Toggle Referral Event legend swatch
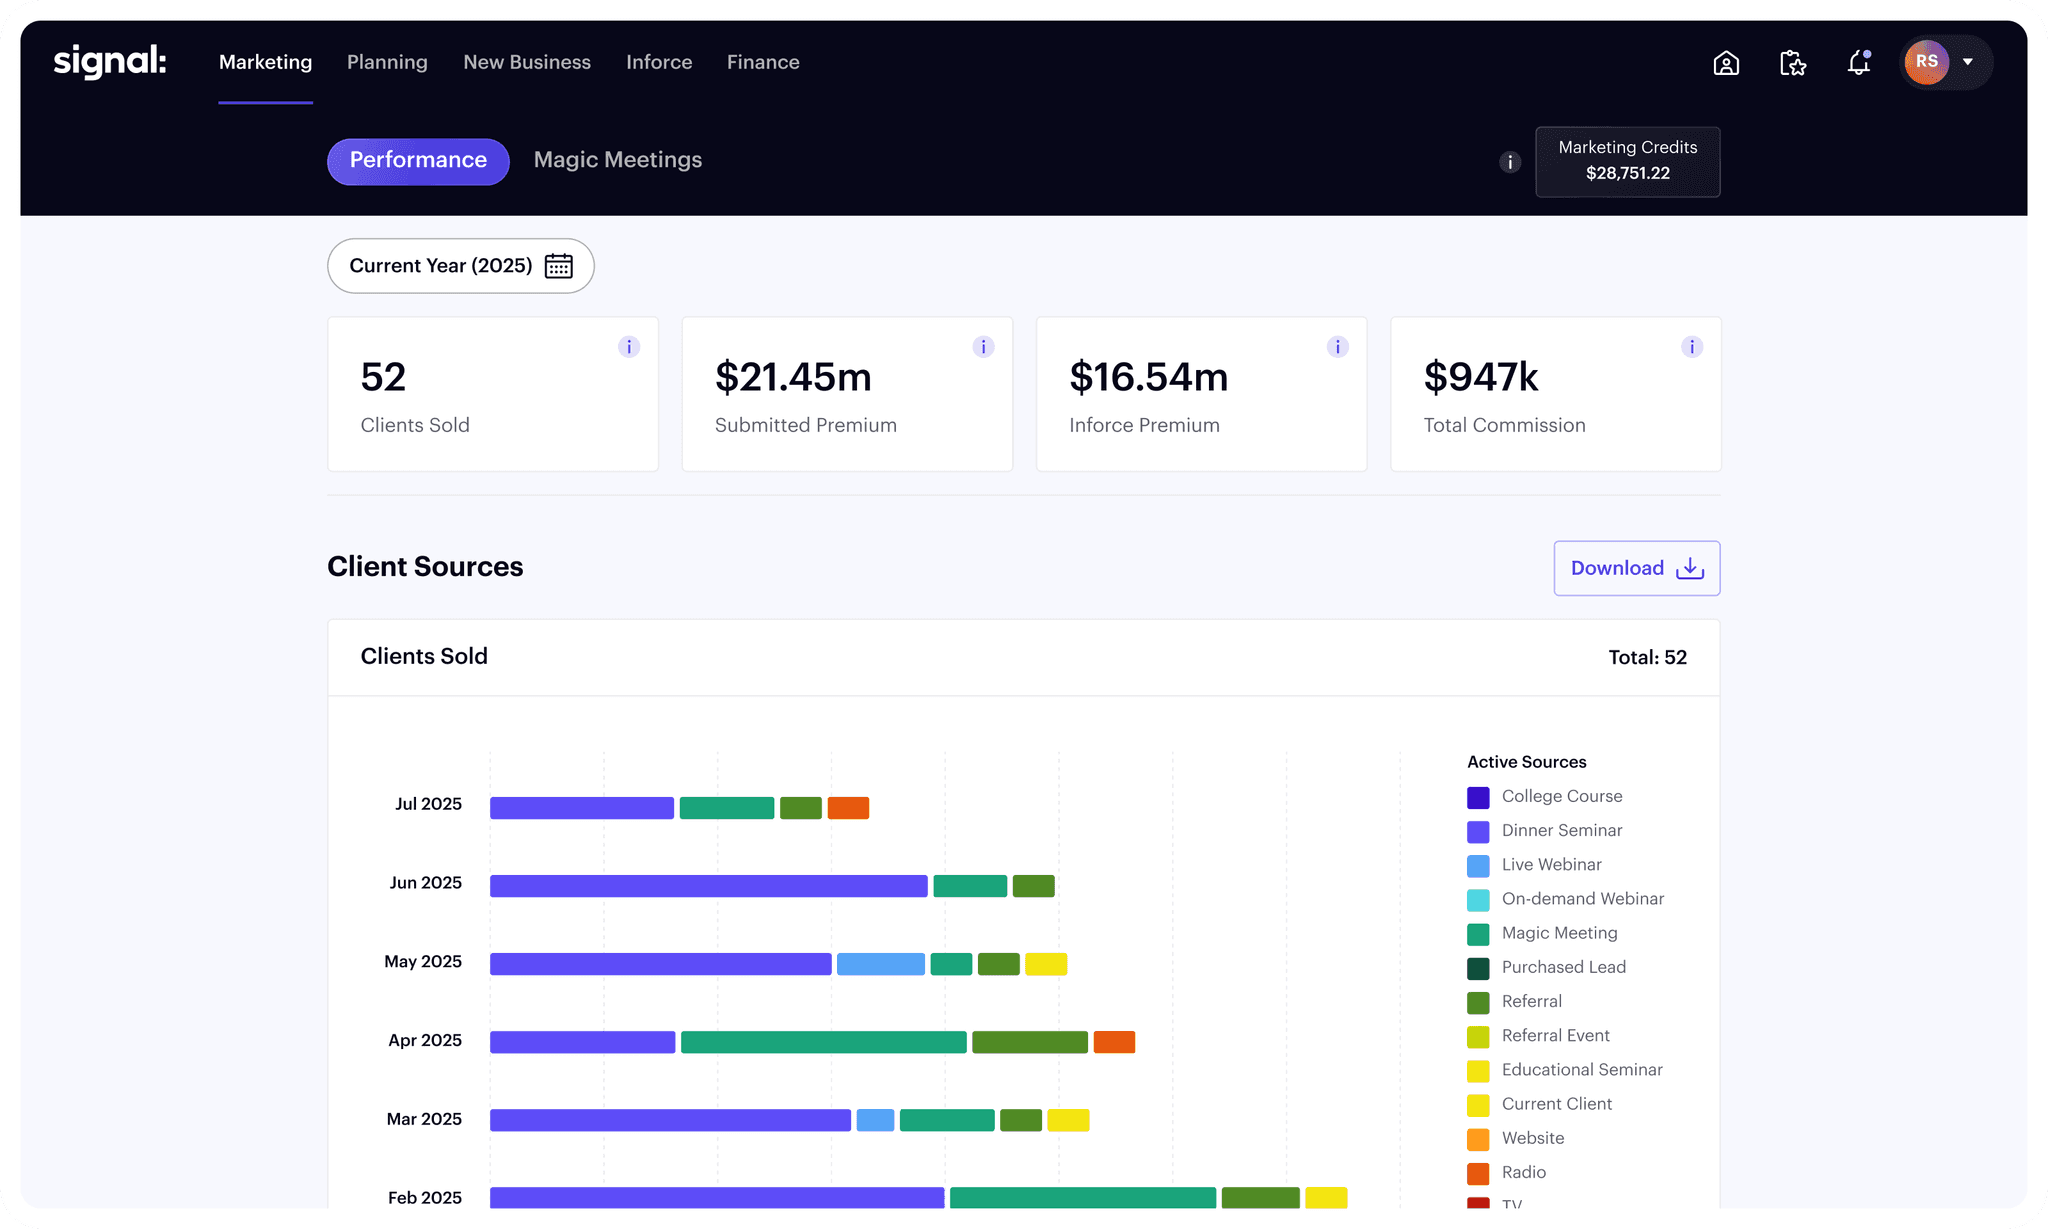The height and width of the screenshot is (1229, 2048). coord(1478,1036)
